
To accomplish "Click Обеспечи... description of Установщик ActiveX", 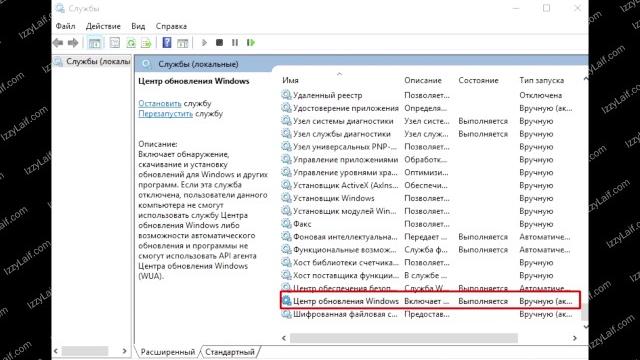I will (x=426, y=185).
